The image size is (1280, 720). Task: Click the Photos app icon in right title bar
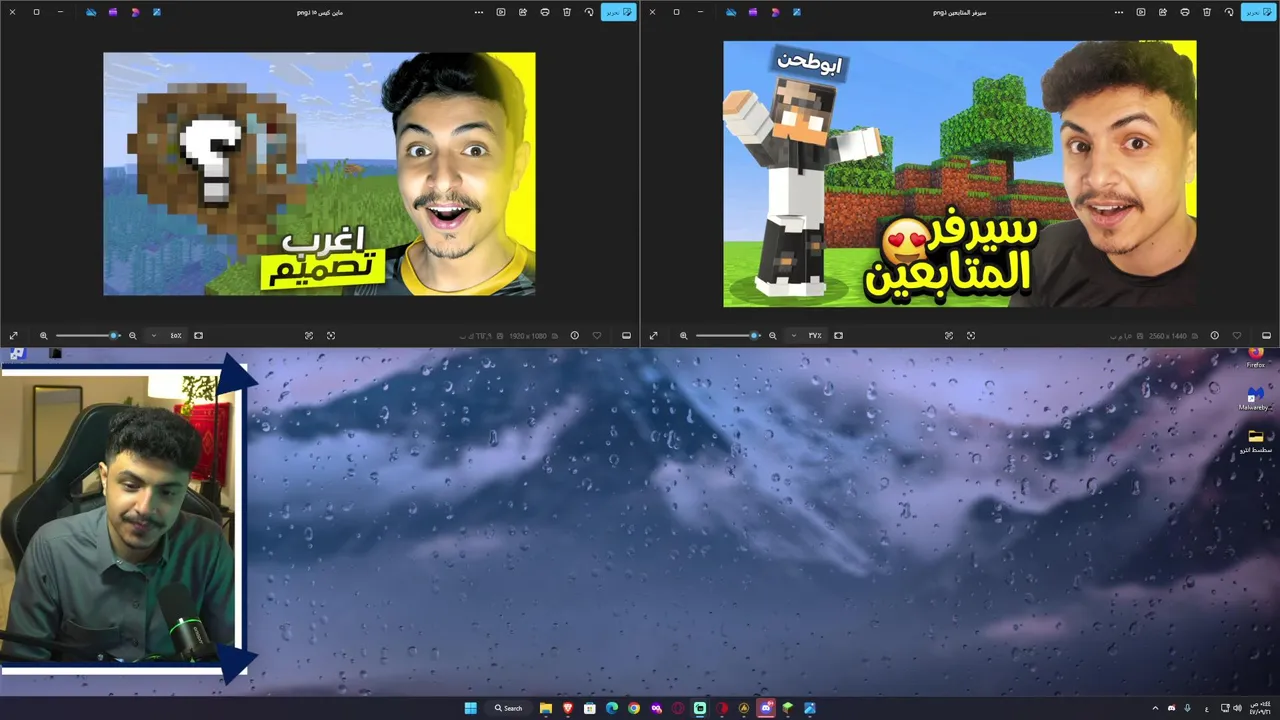point(797,12)
